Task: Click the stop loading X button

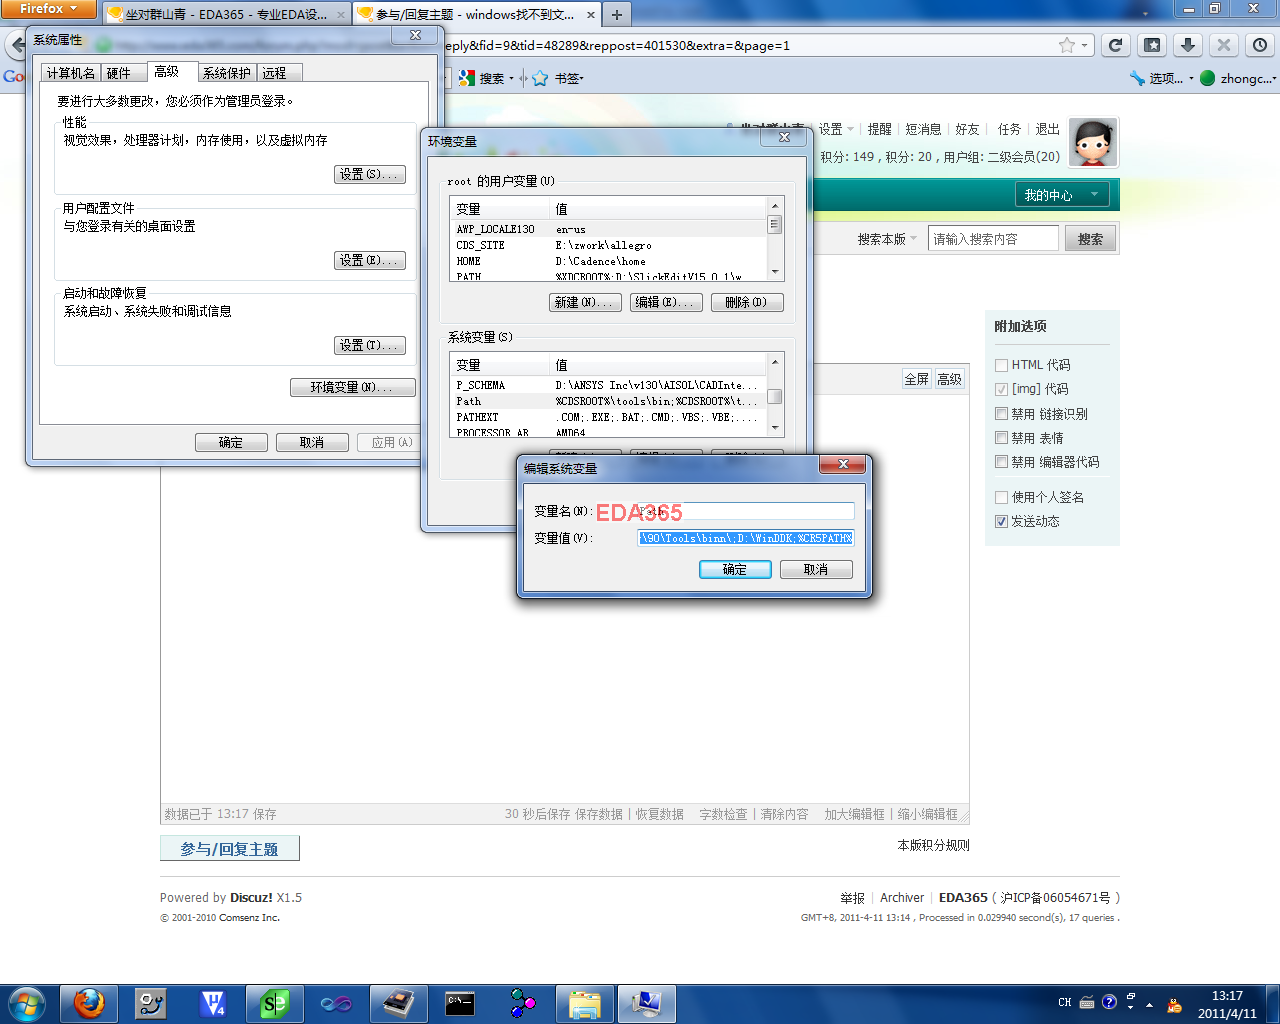Action: [1223, 45]
